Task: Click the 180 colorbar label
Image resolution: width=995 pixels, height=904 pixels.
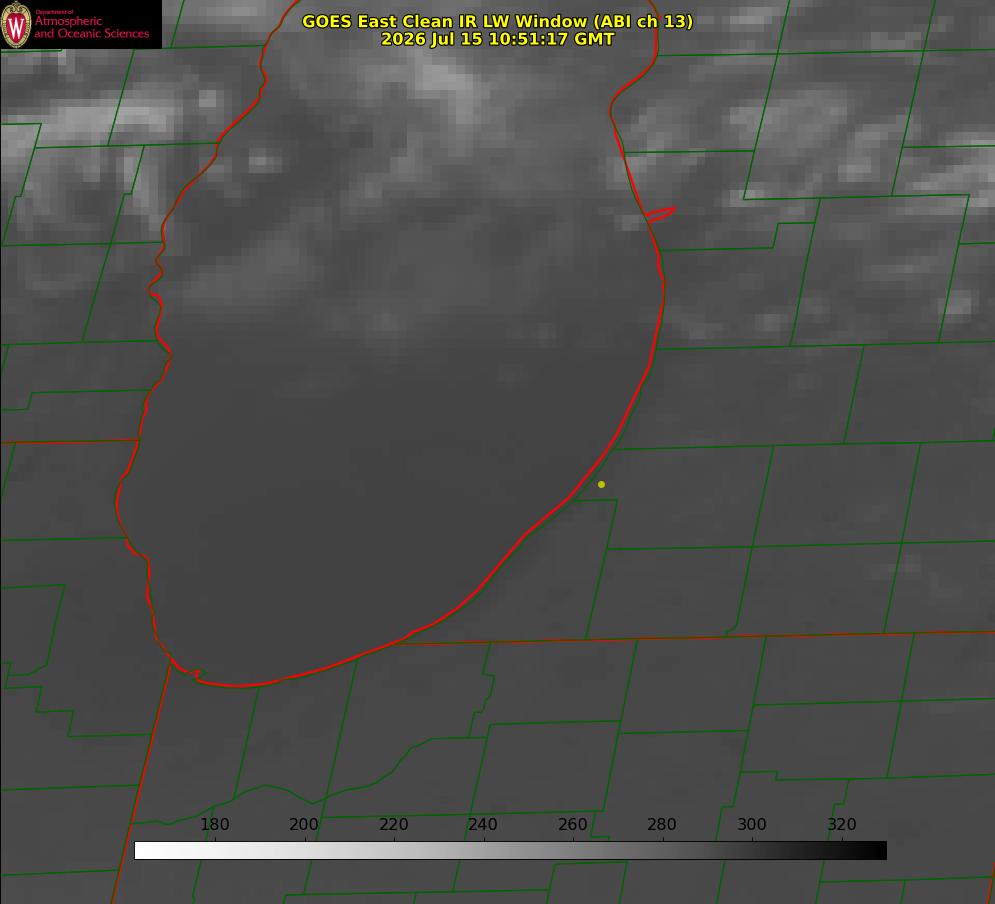Action: tap(214, 824)
